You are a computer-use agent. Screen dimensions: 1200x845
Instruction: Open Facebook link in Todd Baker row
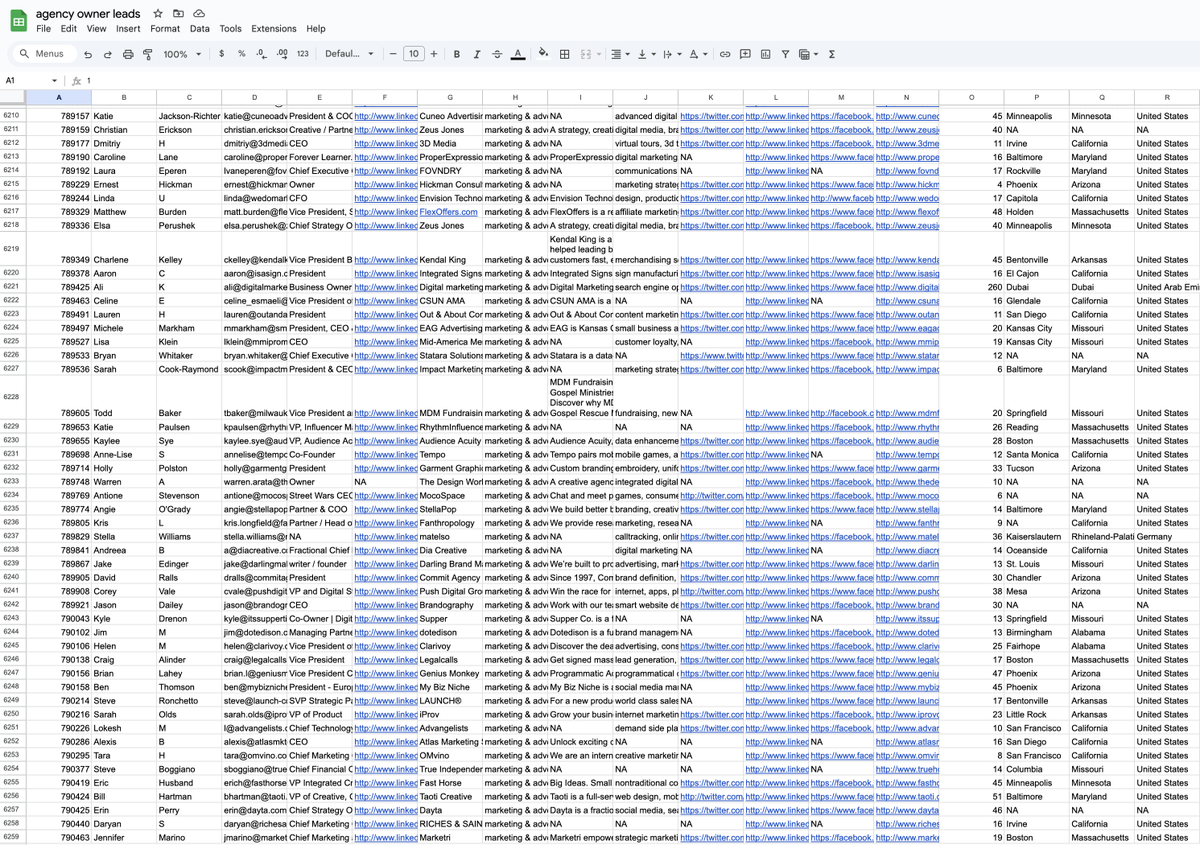(841, 413)
